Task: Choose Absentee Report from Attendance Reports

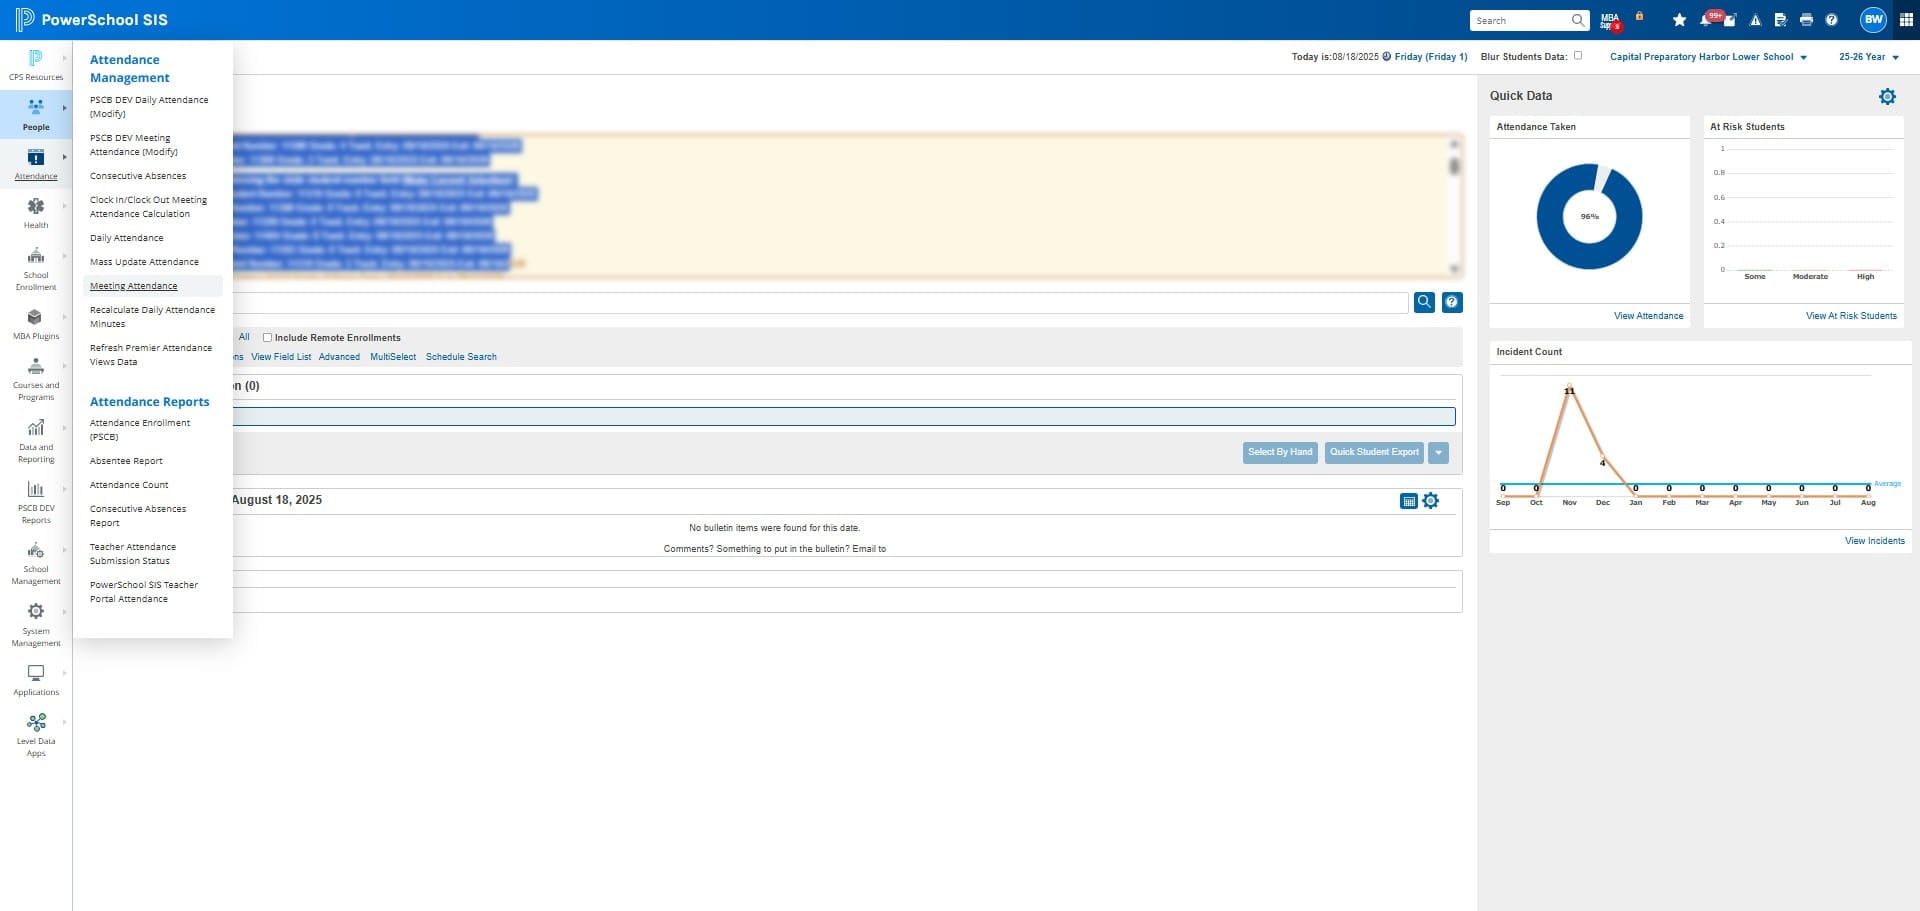Action: pos(126,461)
